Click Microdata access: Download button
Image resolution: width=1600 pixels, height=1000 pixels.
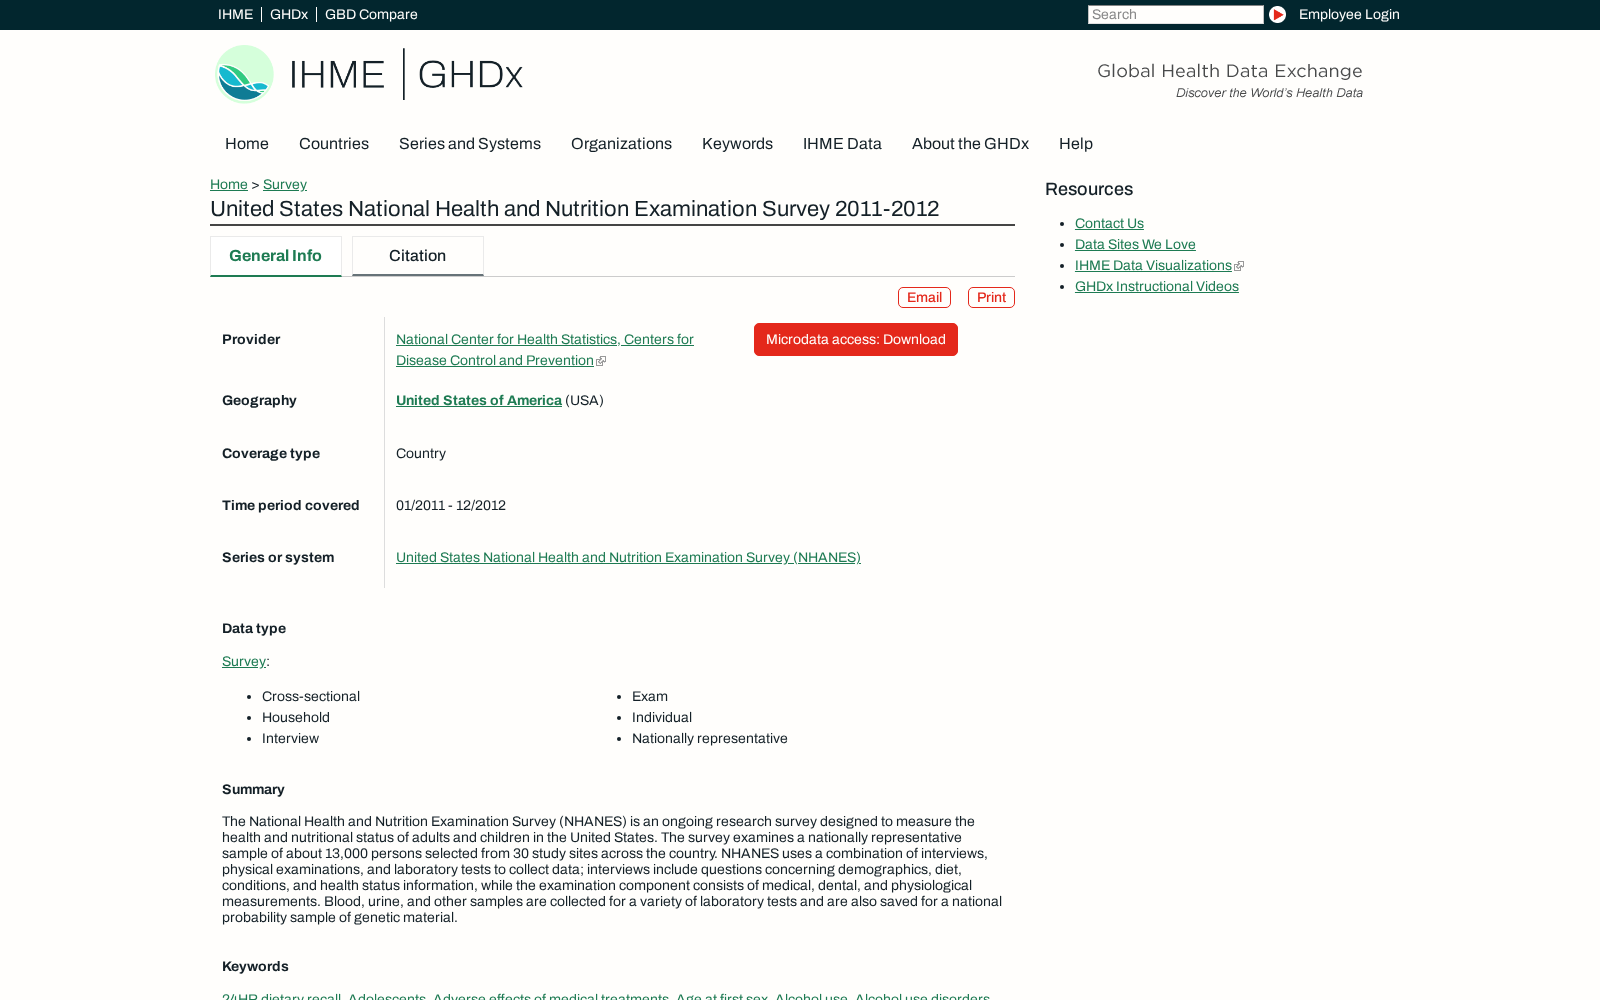point(856,339)
